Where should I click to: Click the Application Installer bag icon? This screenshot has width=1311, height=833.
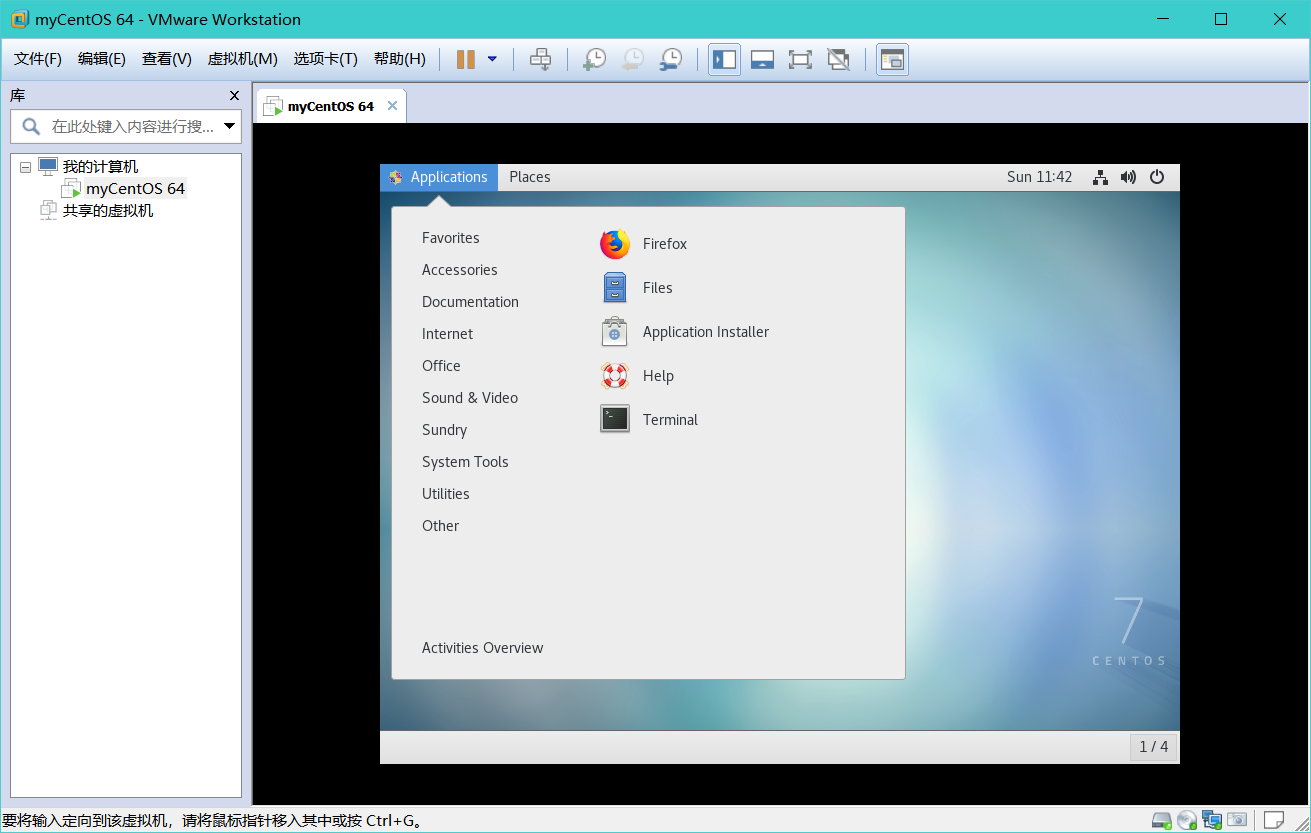tap(615, 332)
